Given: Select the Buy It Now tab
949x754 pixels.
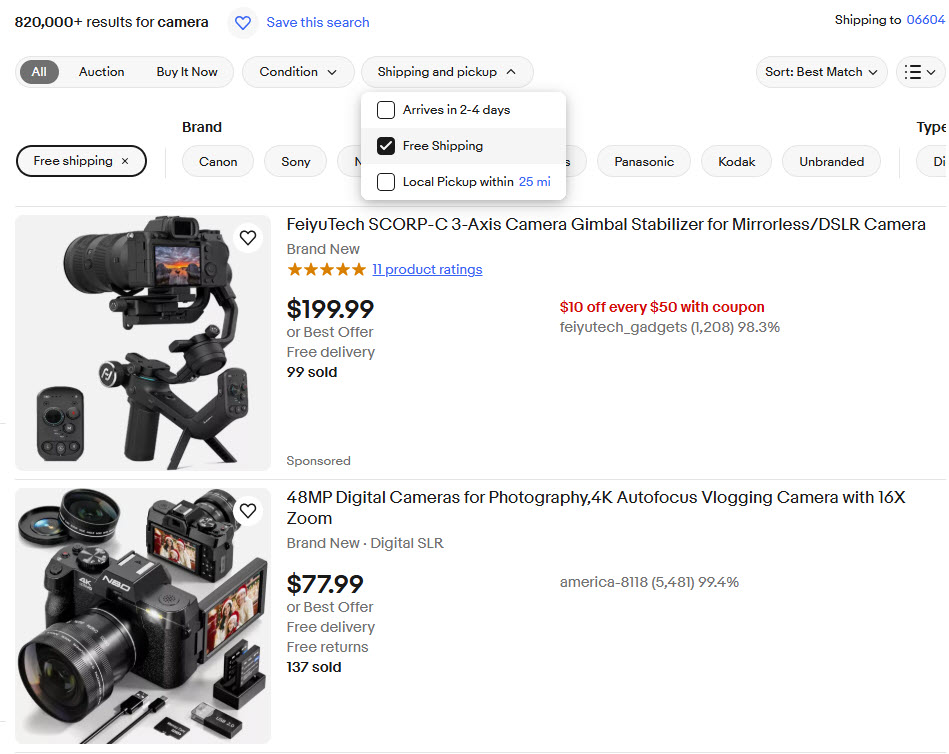Looking at the screenshot, I should 187,72.
